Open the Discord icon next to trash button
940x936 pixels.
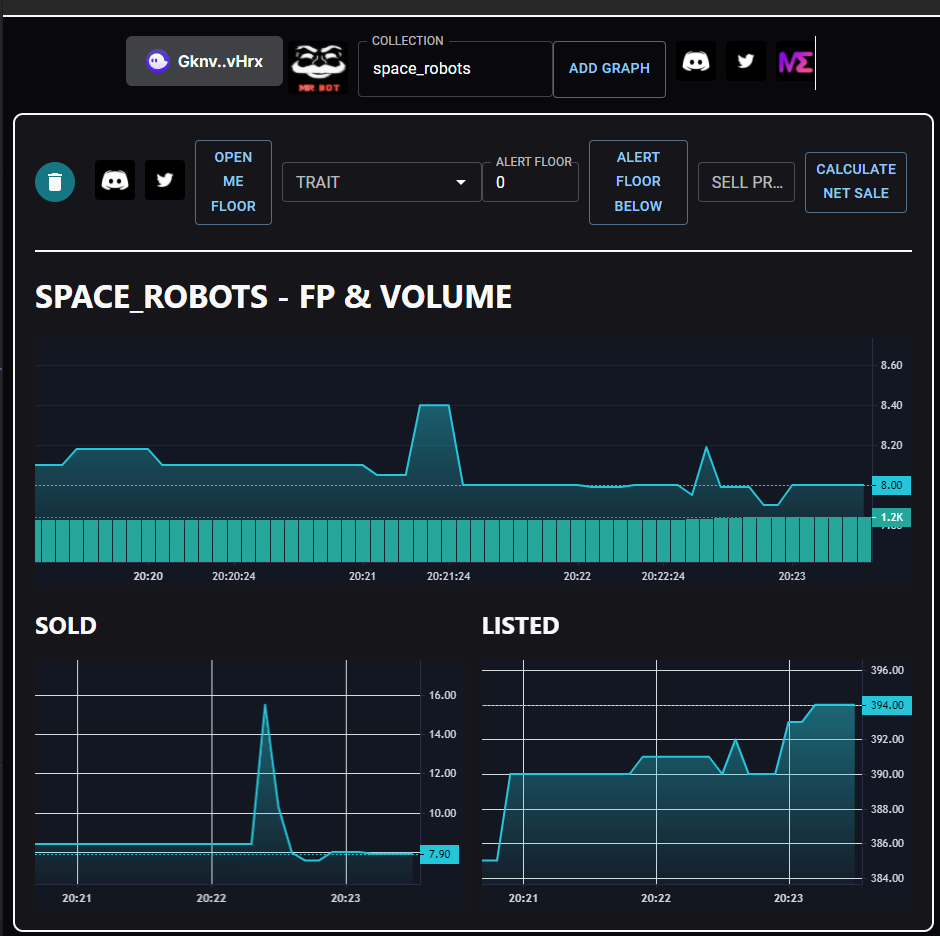tap(115, 180)
